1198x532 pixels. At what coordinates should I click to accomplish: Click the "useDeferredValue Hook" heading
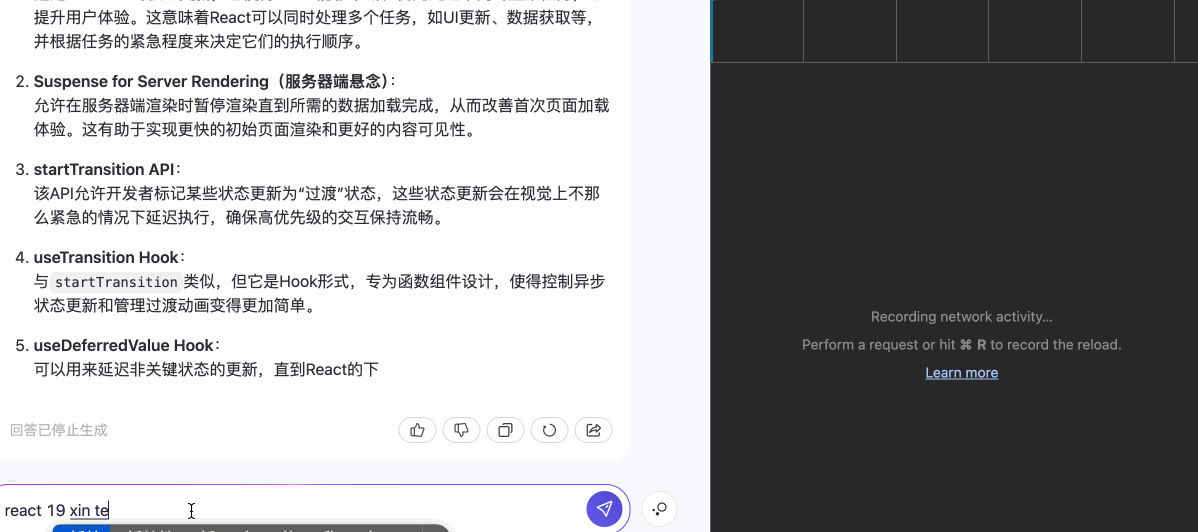(124, 345)
